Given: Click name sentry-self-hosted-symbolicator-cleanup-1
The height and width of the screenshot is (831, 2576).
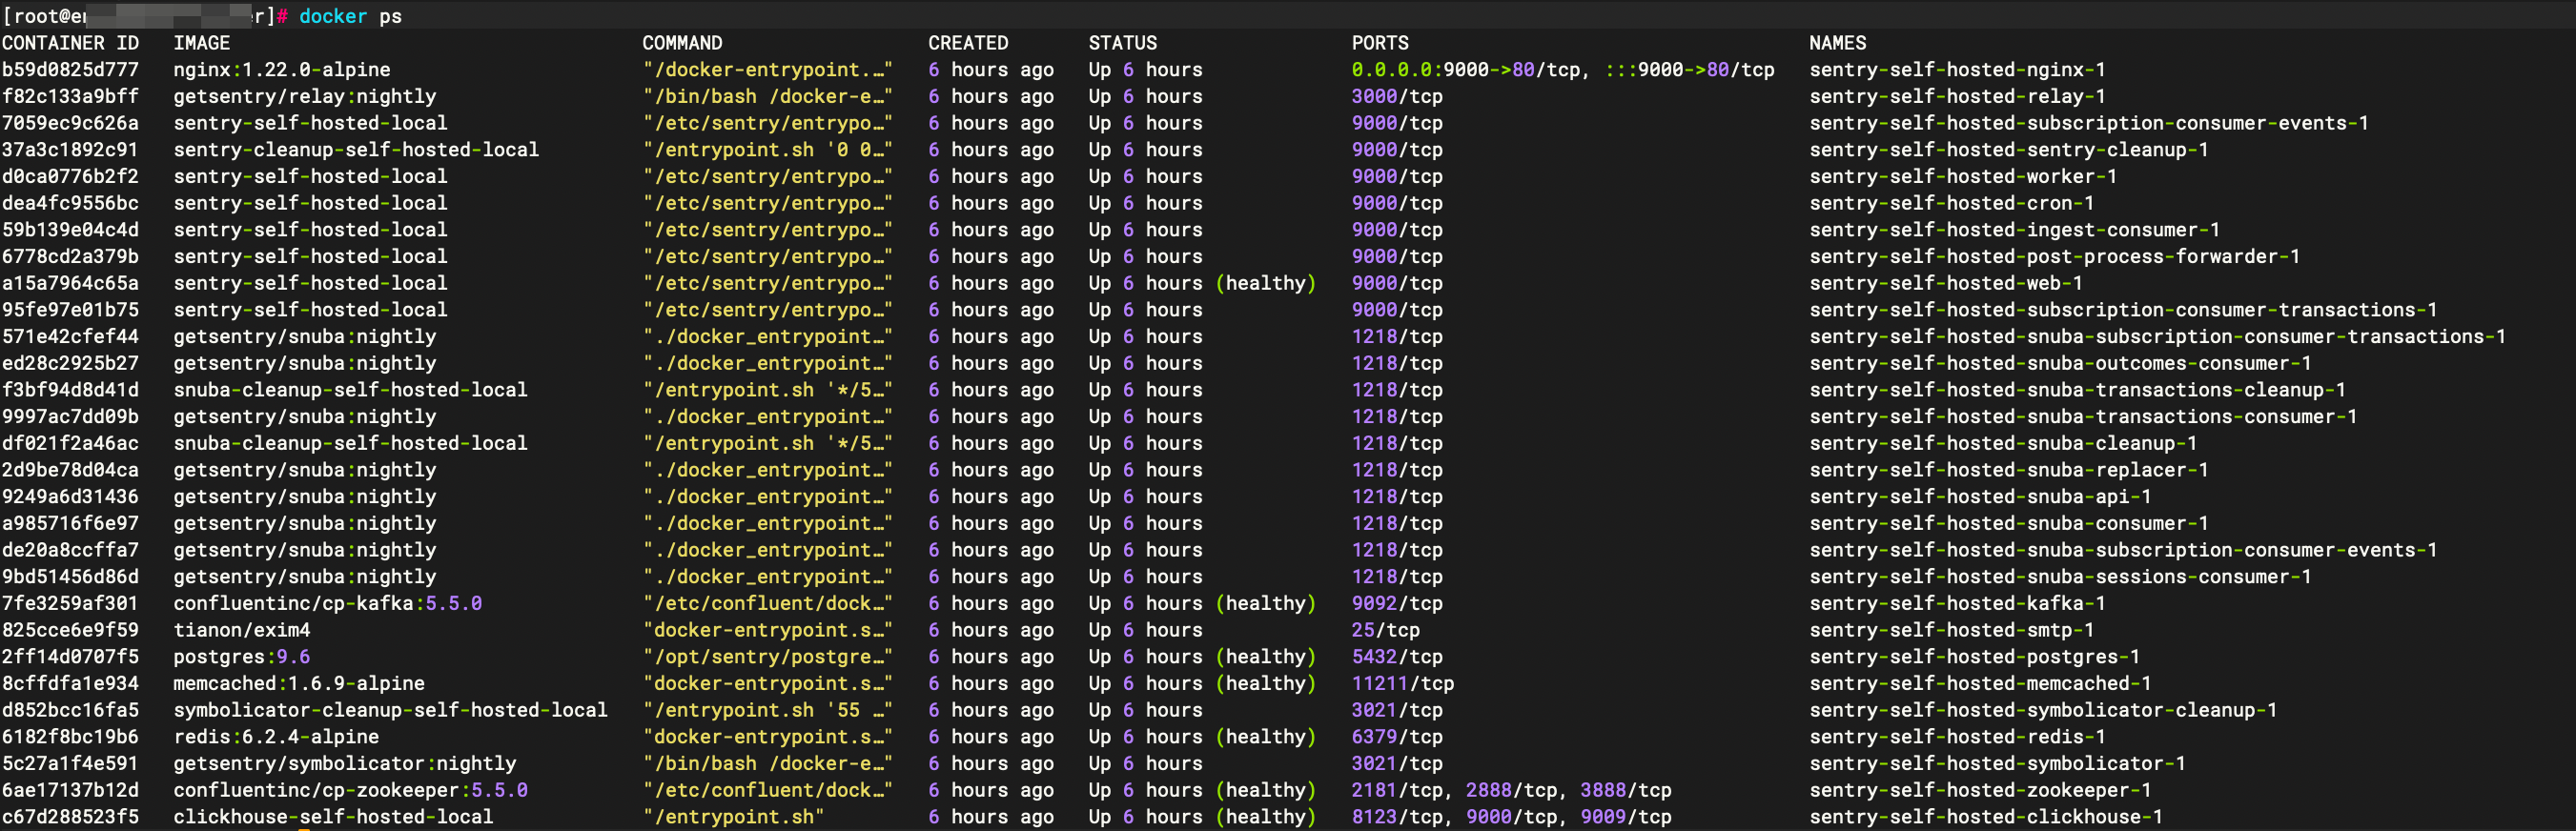Looking at the screenshot, I should 2043,710.
